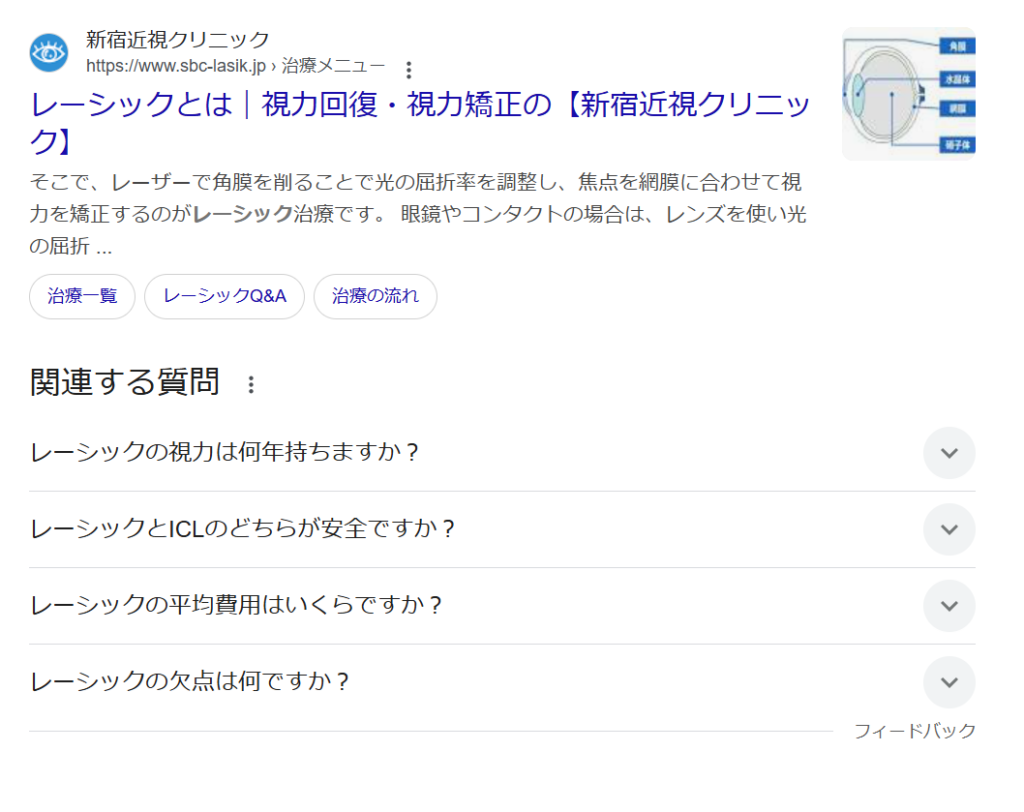
Task: Click the question text レーシックとICLのどちらが安全ですか？
Action: (243, 529)
